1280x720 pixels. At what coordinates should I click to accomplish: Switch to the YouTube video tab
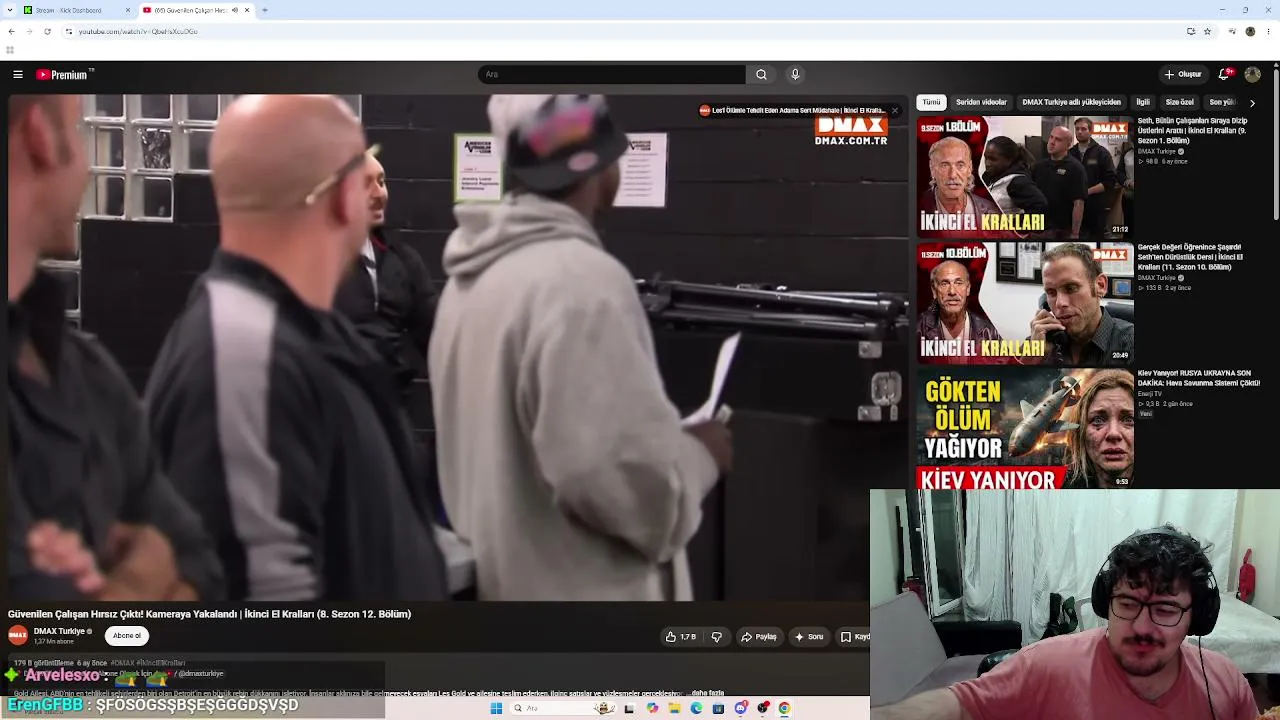(x=196, y=10)
